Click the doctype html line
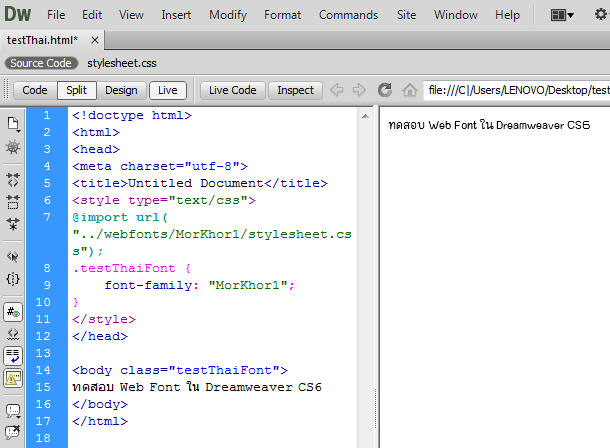The image size is (610, 448). point(132,116)
